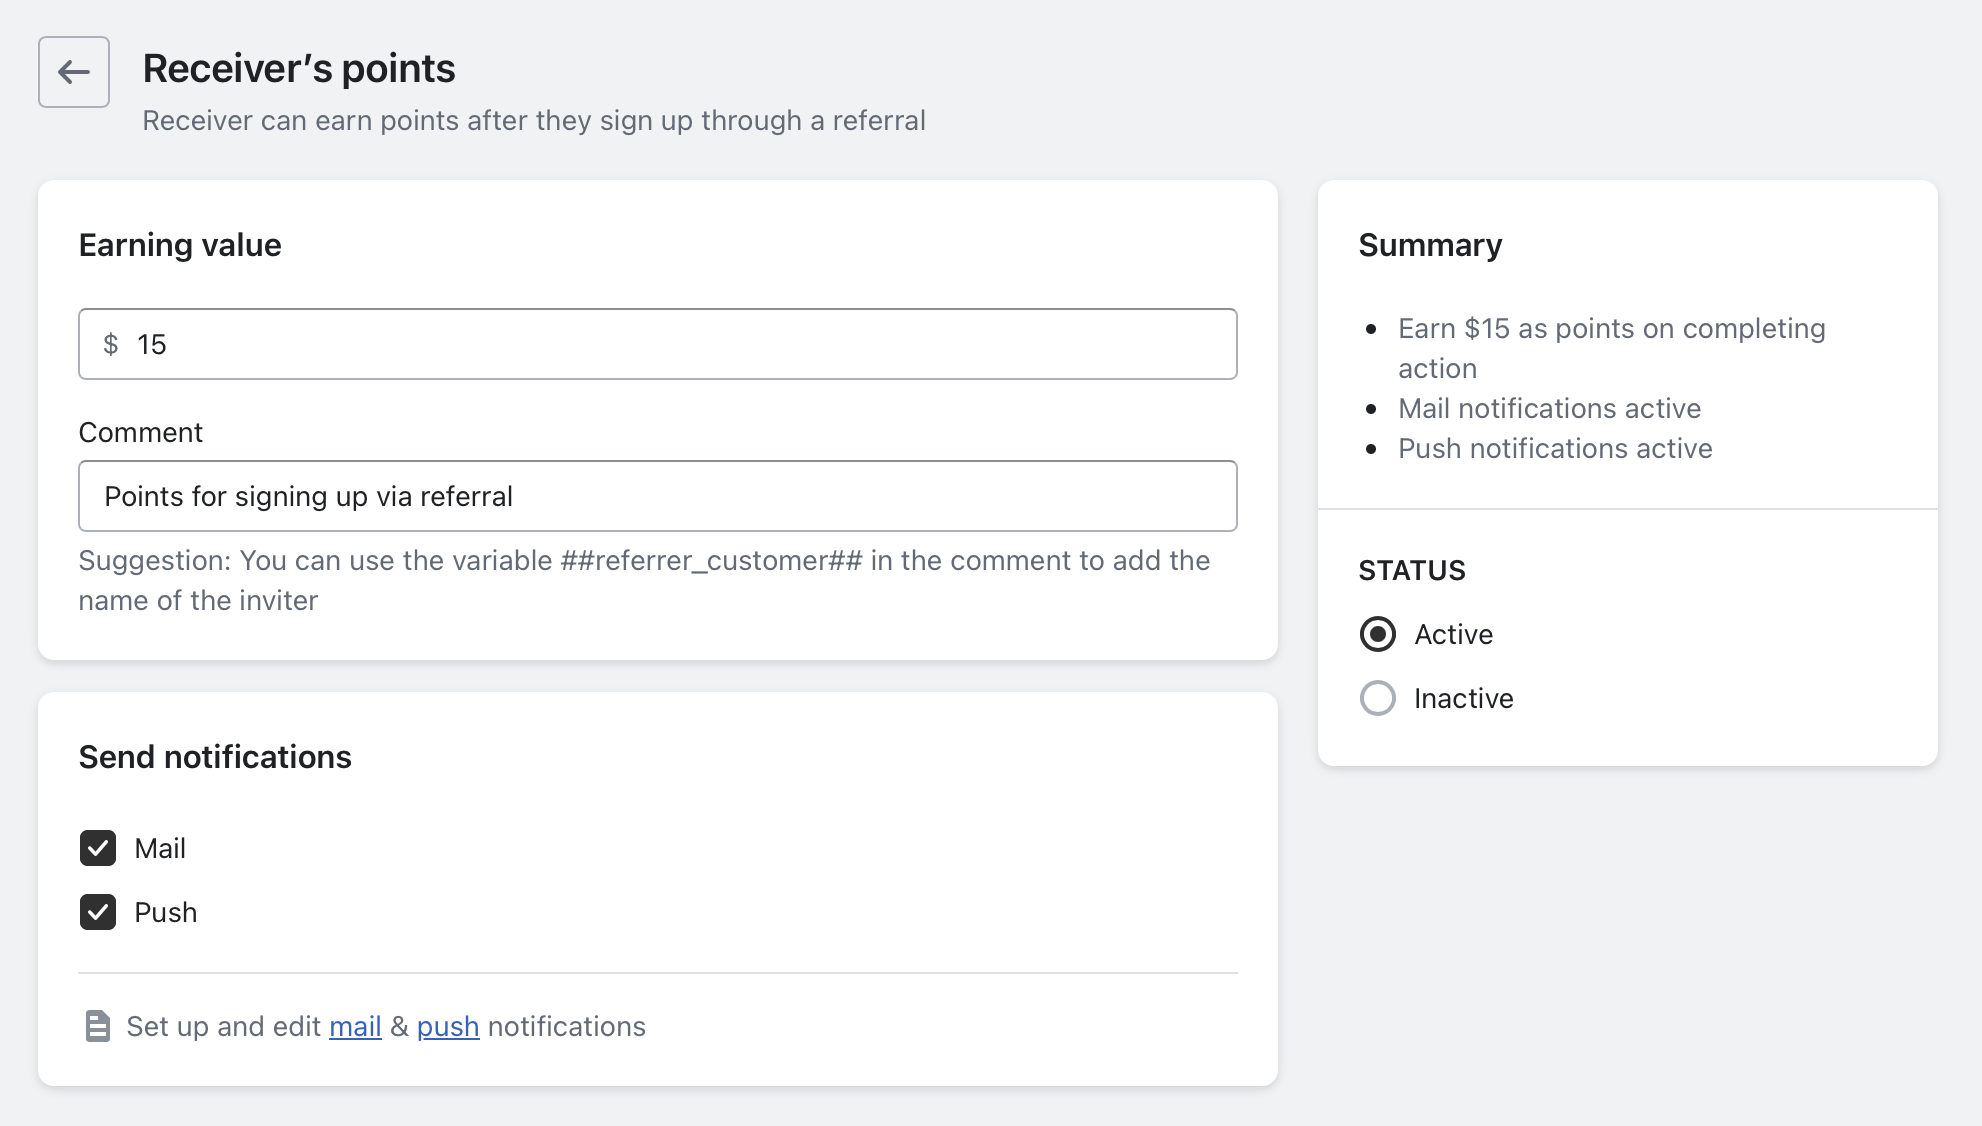Click the Receiver's points page title
Viewport: 1982px width, 1126px height.
[299, 69]
